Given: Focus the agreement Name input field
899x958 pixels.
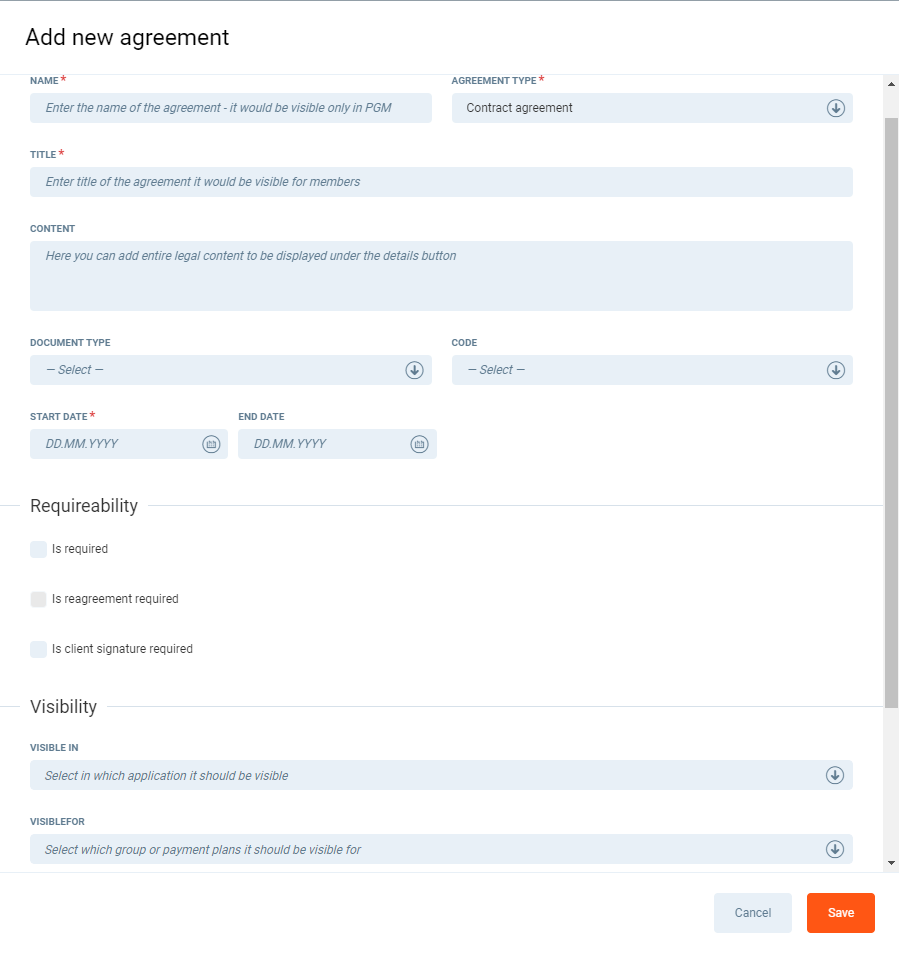Looking at the screenshot, I should (x=231, y=108).
